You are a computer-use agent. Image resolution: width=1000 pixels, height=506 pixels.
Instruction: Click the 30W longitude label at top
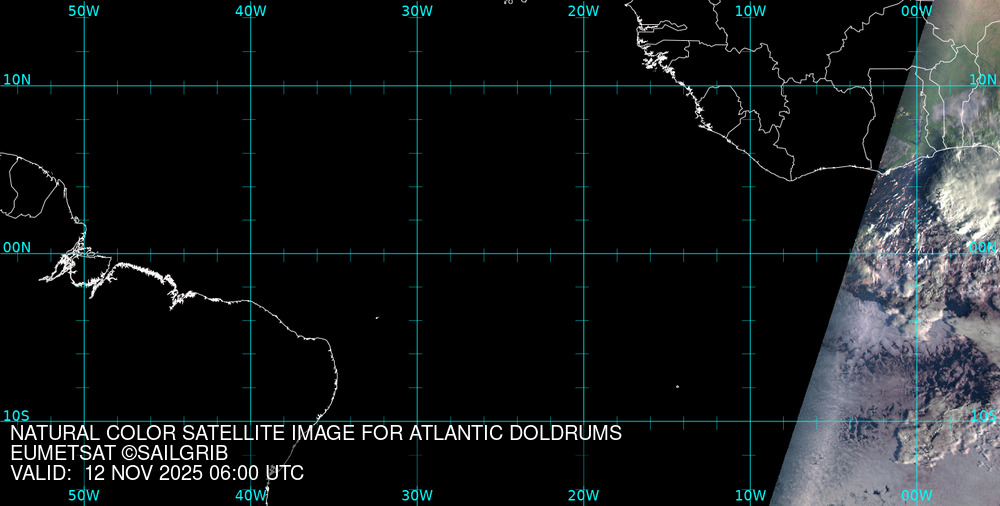(x=416, y=10)
